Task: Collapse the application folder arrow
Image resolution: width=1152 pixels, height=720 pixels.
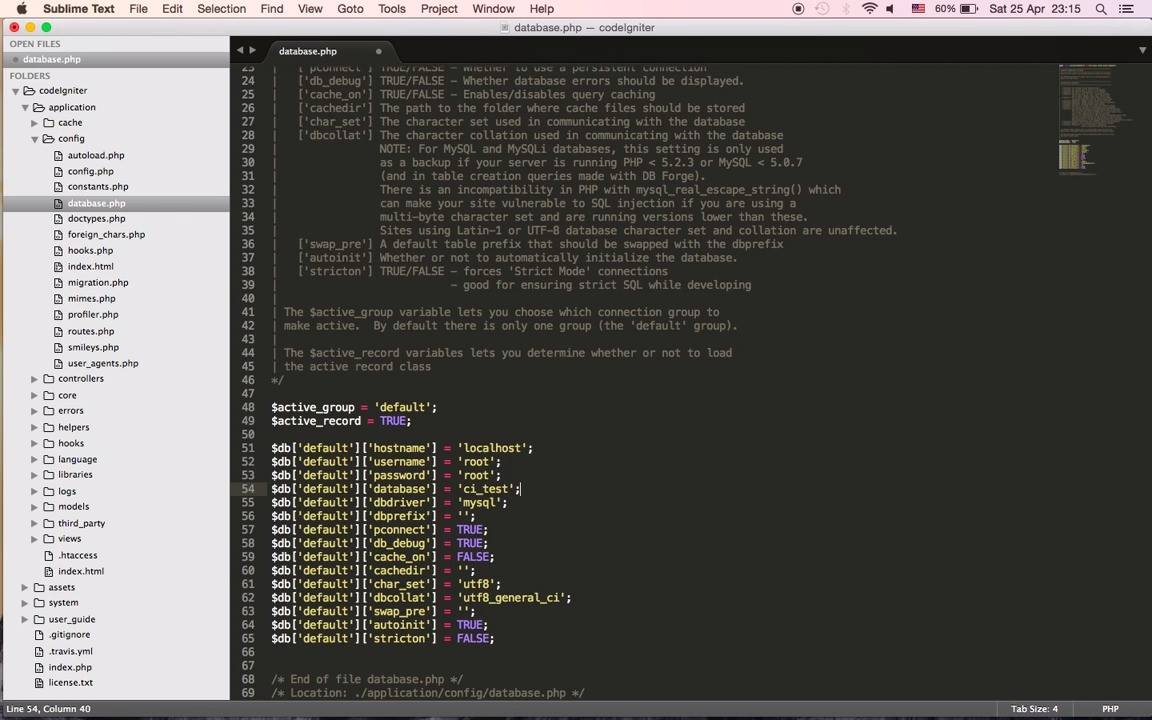Action: [25, 107]
